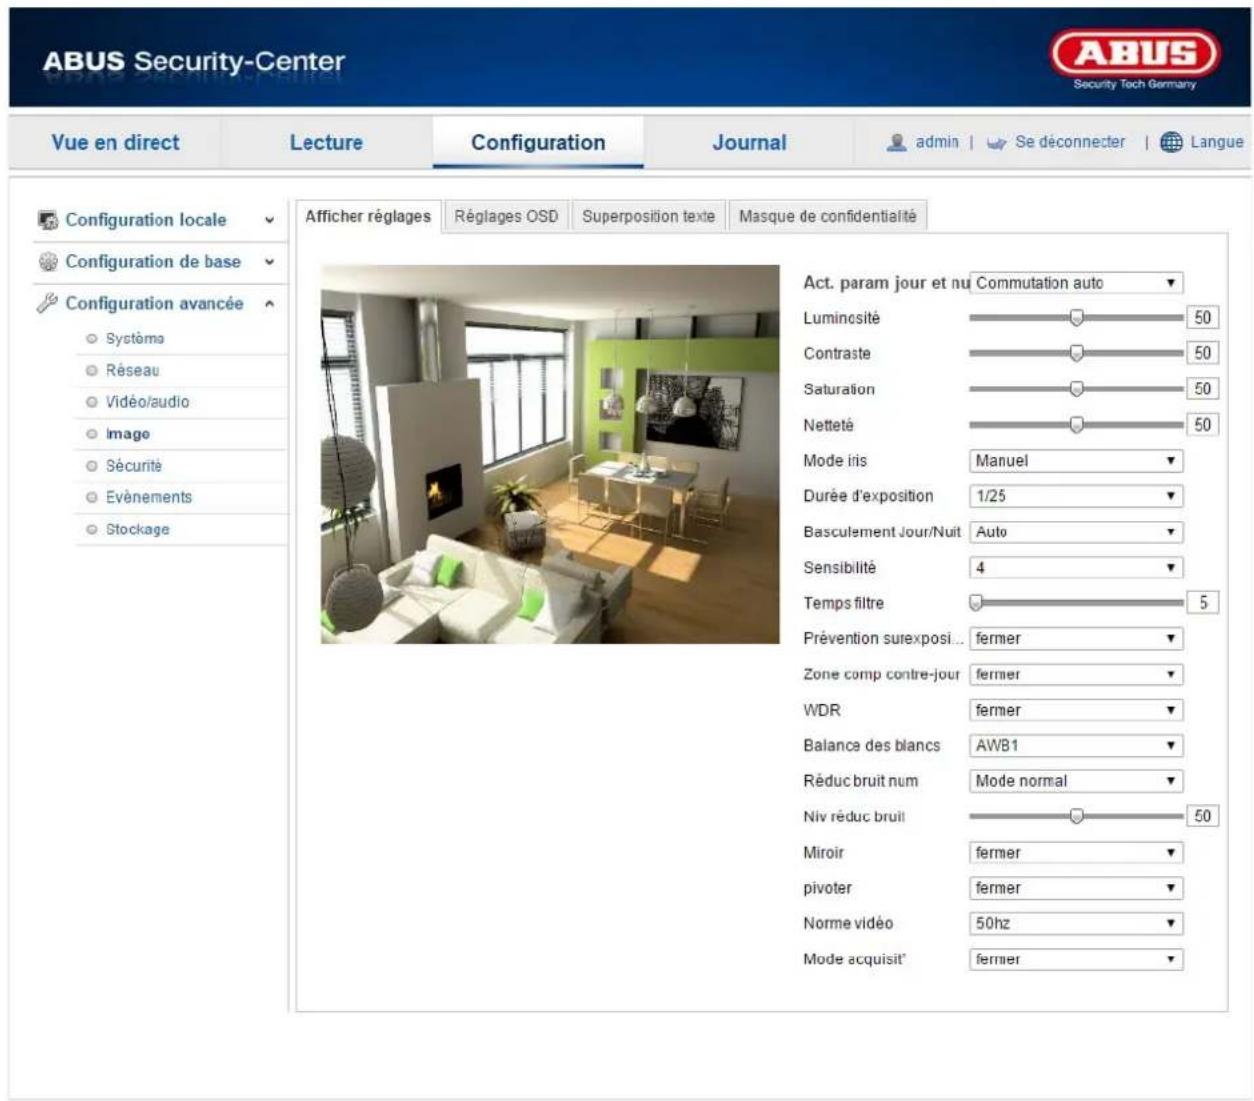Screen dimensions: 1254x1101
Task: Open the Masque de confidentialité tab
Action: point(828,216)
